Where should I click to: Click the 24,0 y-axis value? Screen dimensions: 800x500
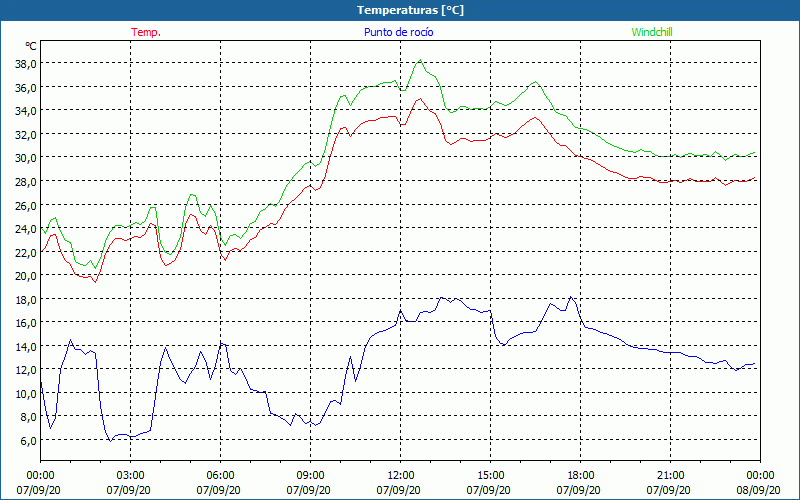pos(26,229)
